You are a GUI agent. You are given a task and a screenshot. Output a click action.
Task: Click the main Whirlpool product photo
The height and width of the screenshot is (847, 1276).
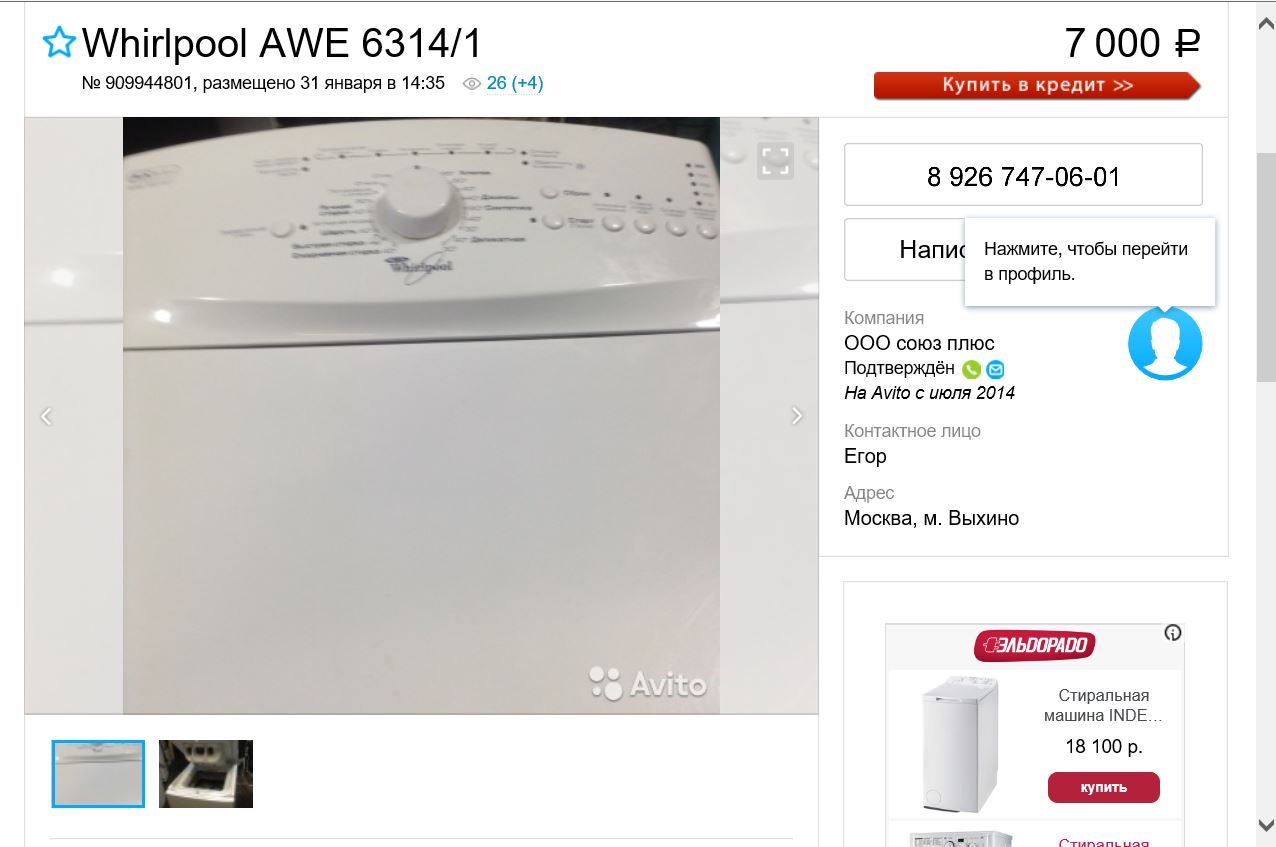tap(421, 416)
